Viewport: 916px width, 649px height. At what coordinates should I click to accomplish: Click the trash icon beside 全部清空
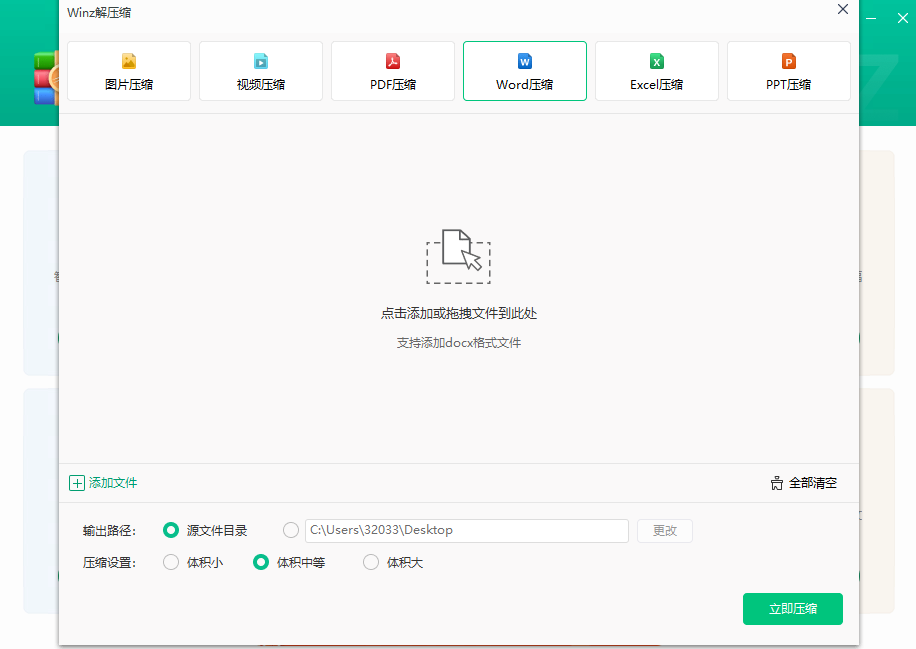(775, 483)
